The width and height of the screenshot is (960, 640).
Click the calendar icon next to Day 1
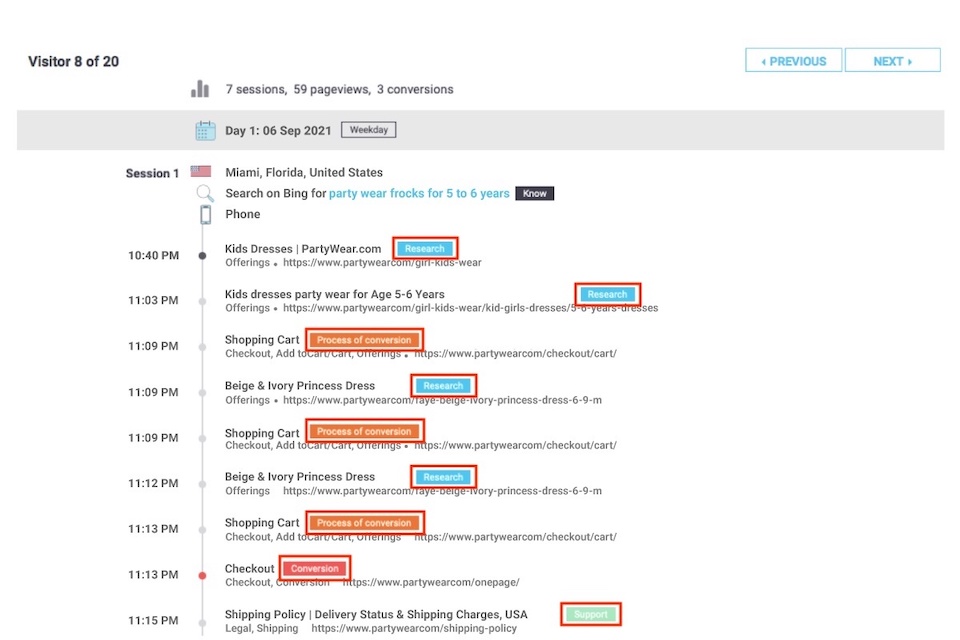pyautogui.click(x=205, y=129)
